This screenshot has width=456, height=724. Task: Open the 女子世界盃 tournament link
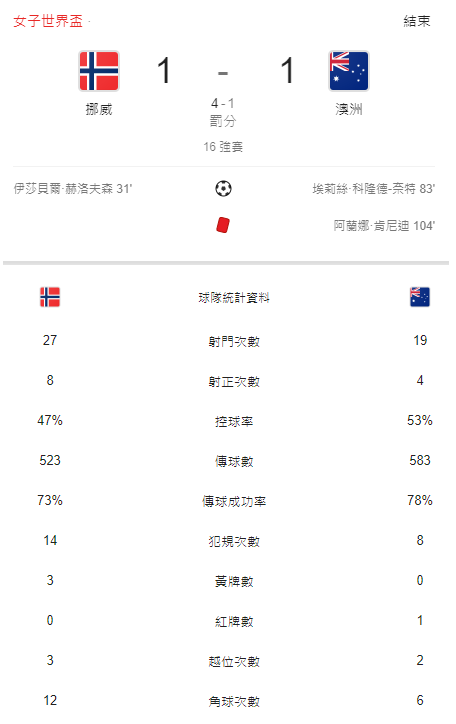48,21
